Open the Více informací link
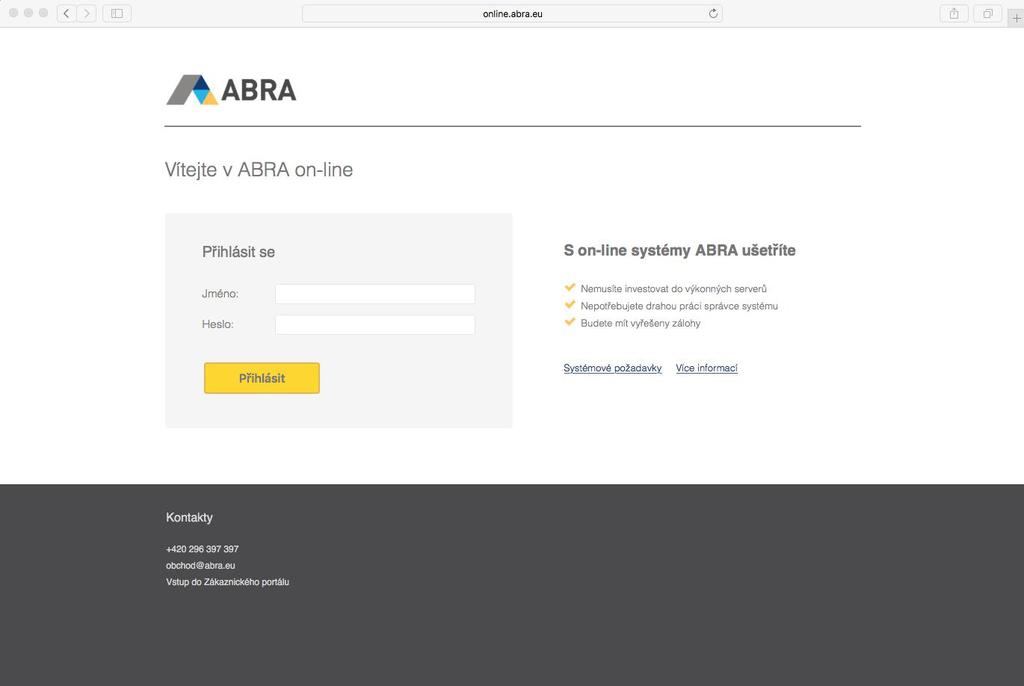Viewport: 1024px width, 686px height. [707, 368]
